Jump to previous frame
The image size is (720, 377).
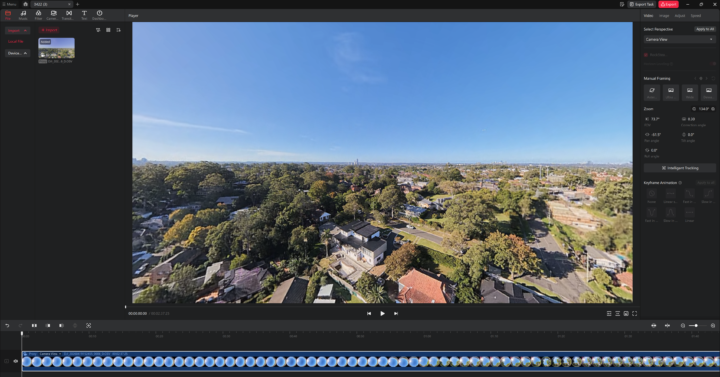click(369, 314)
